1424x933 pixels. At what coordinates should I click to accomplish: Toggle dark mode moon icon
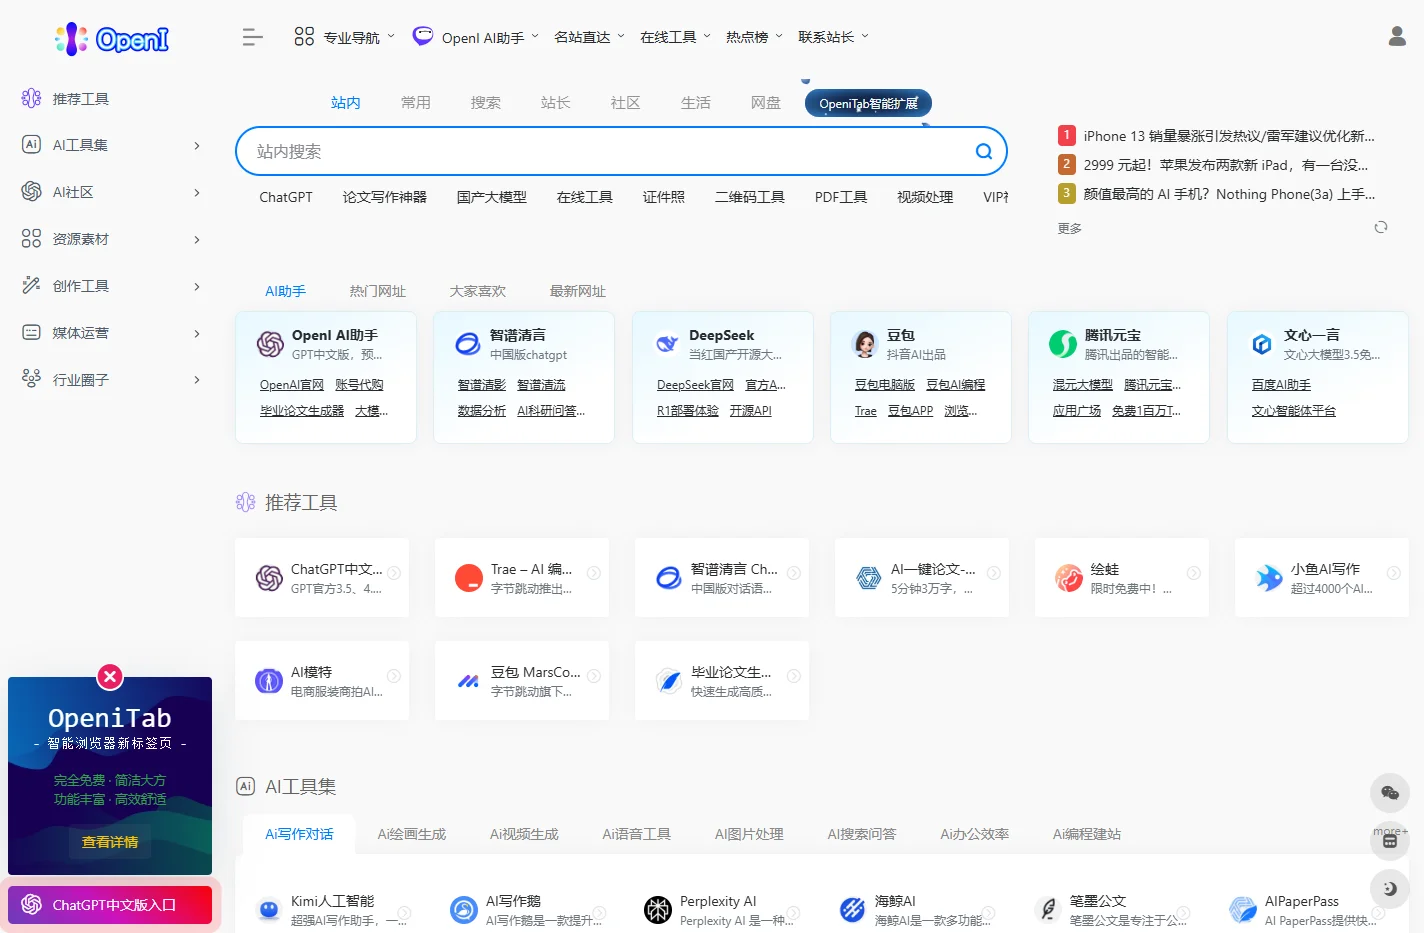pyautogui.click(x=1389, y=888)
